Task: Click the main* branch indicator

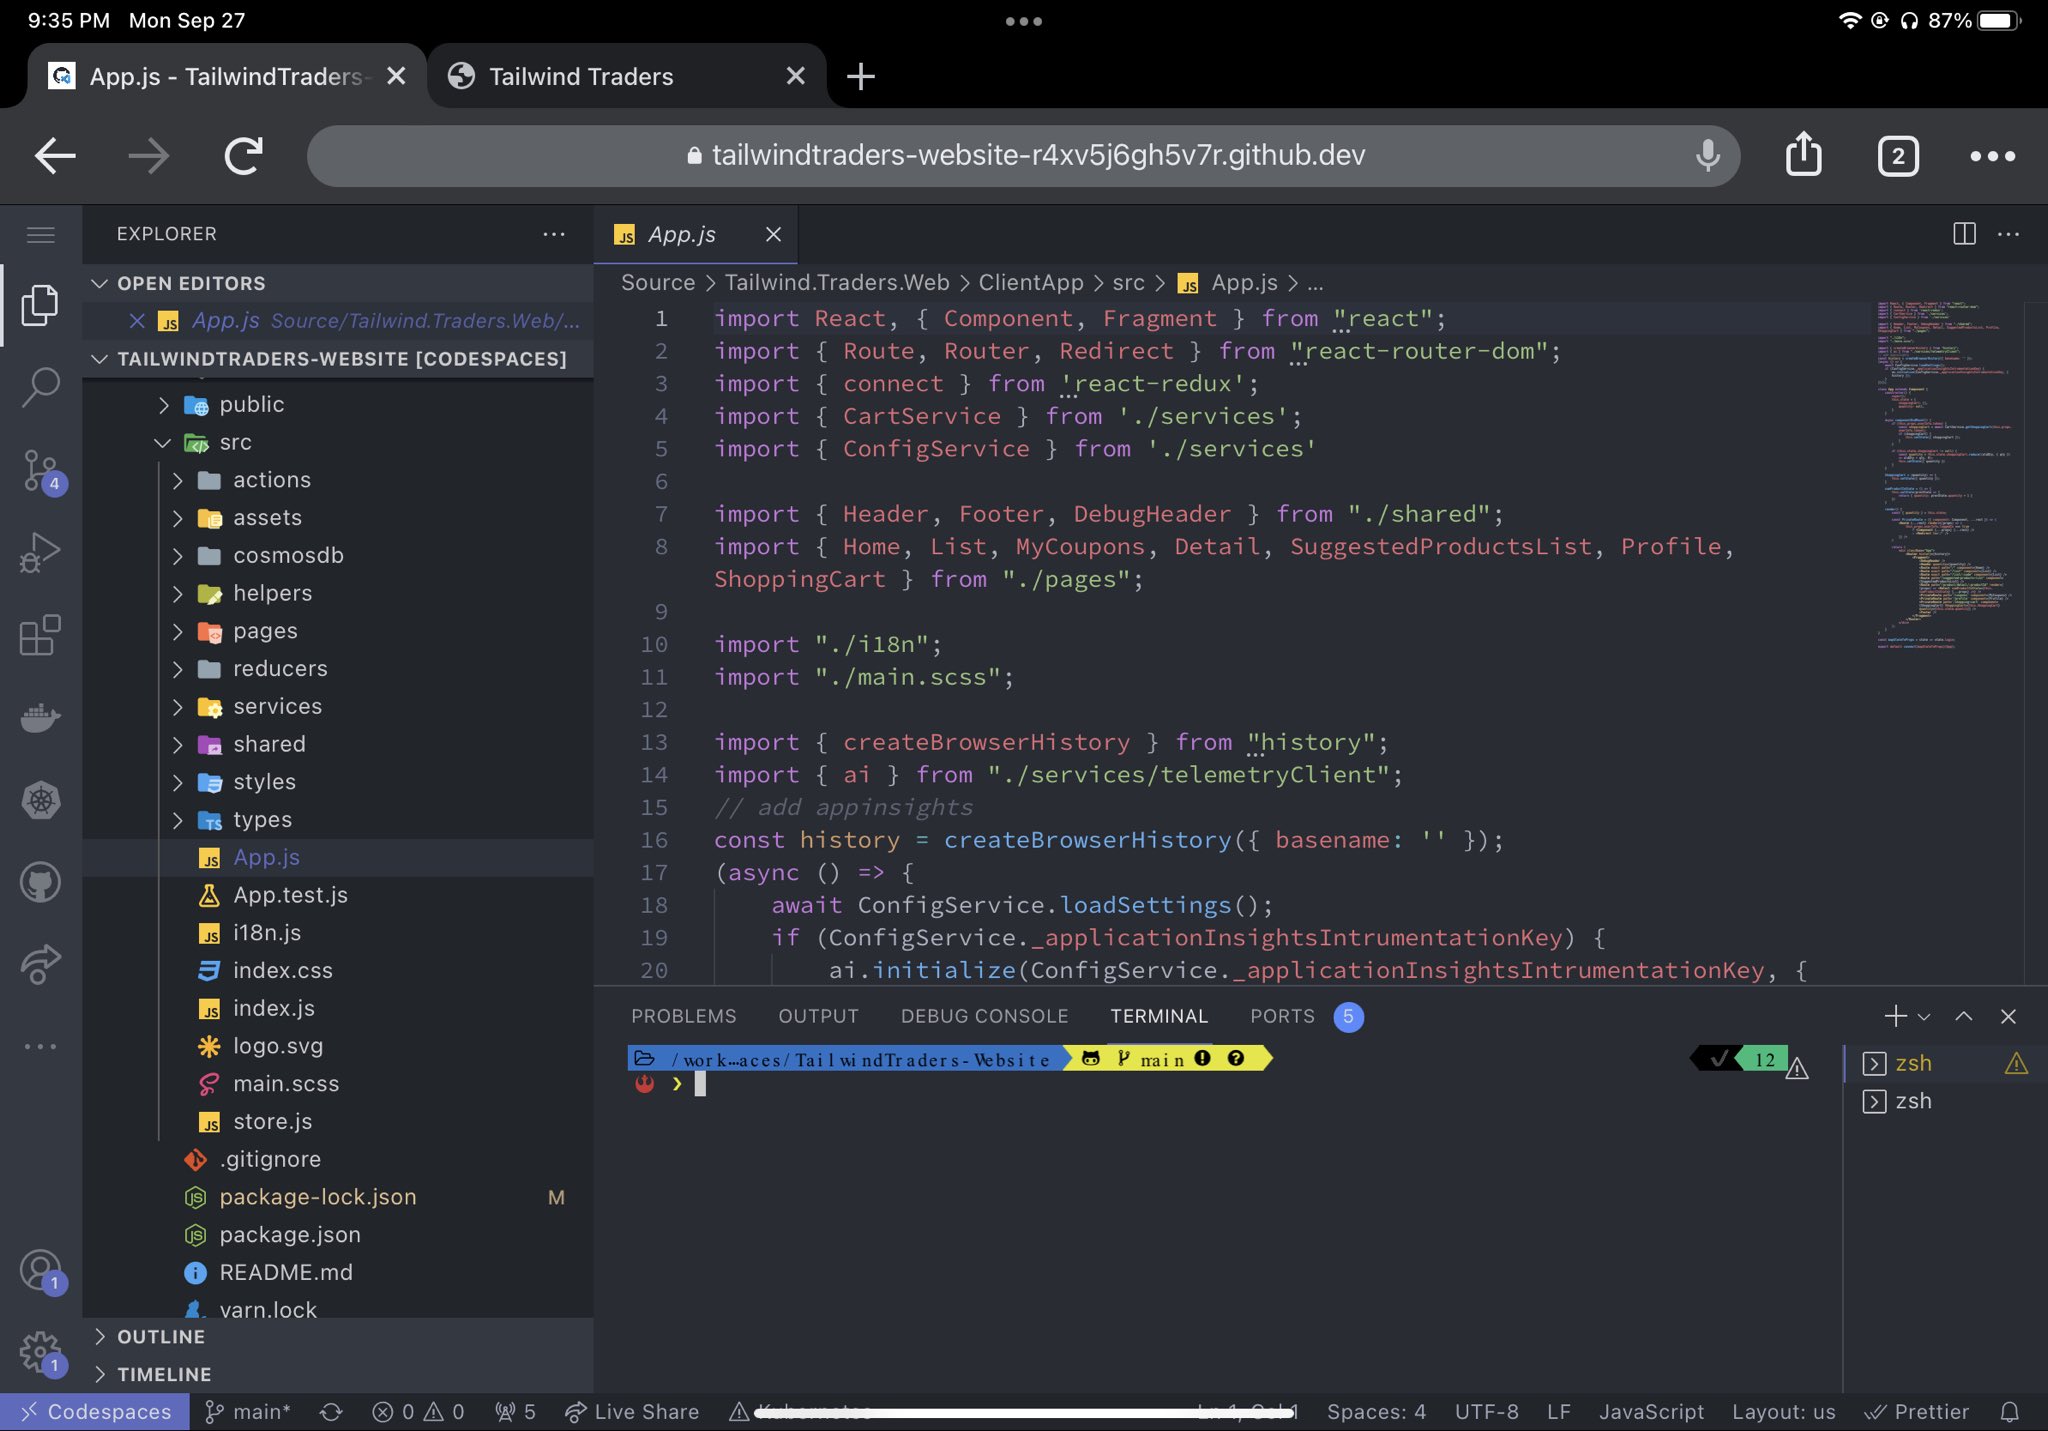Action: [247, 1411]
